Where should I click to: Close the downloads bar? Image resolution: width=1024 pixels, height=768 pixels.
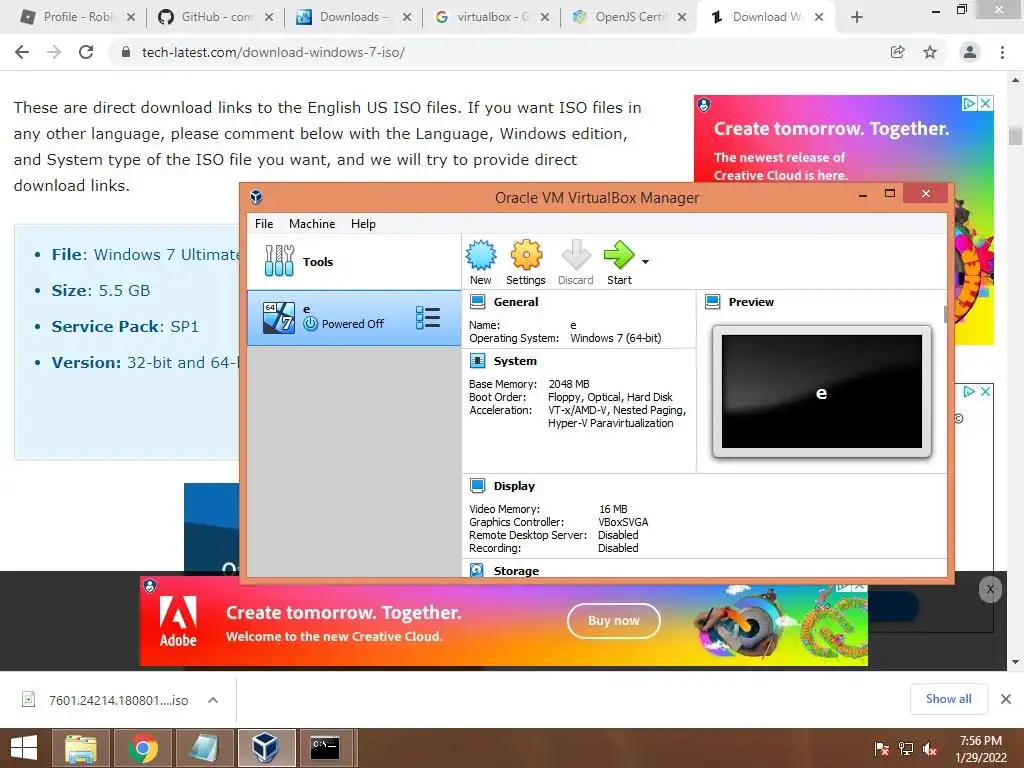coord(1006,699)
